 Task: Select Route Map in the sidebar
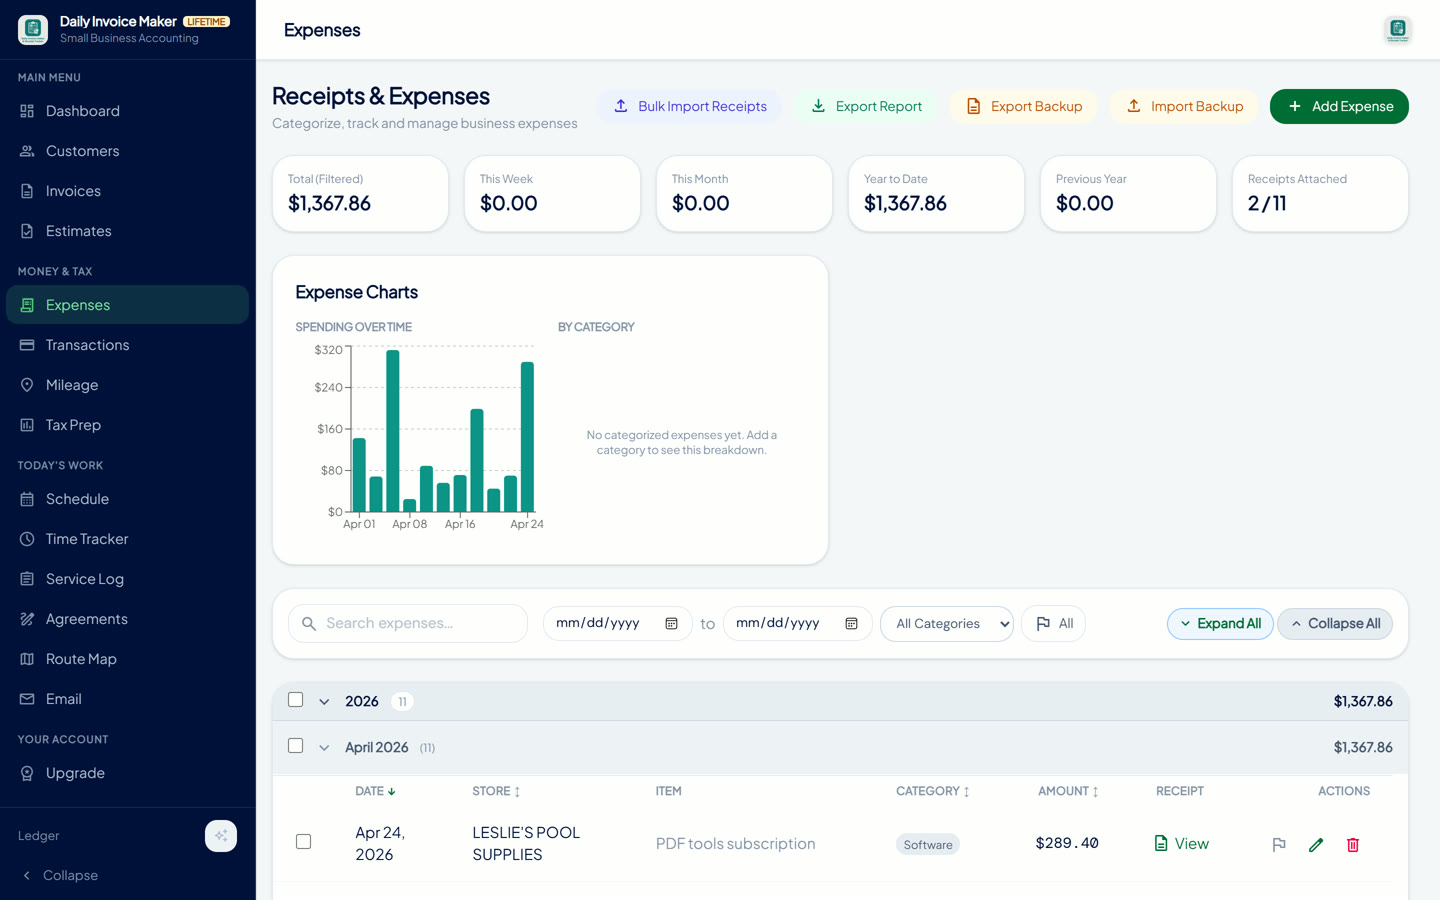click(x=127, y=659)
